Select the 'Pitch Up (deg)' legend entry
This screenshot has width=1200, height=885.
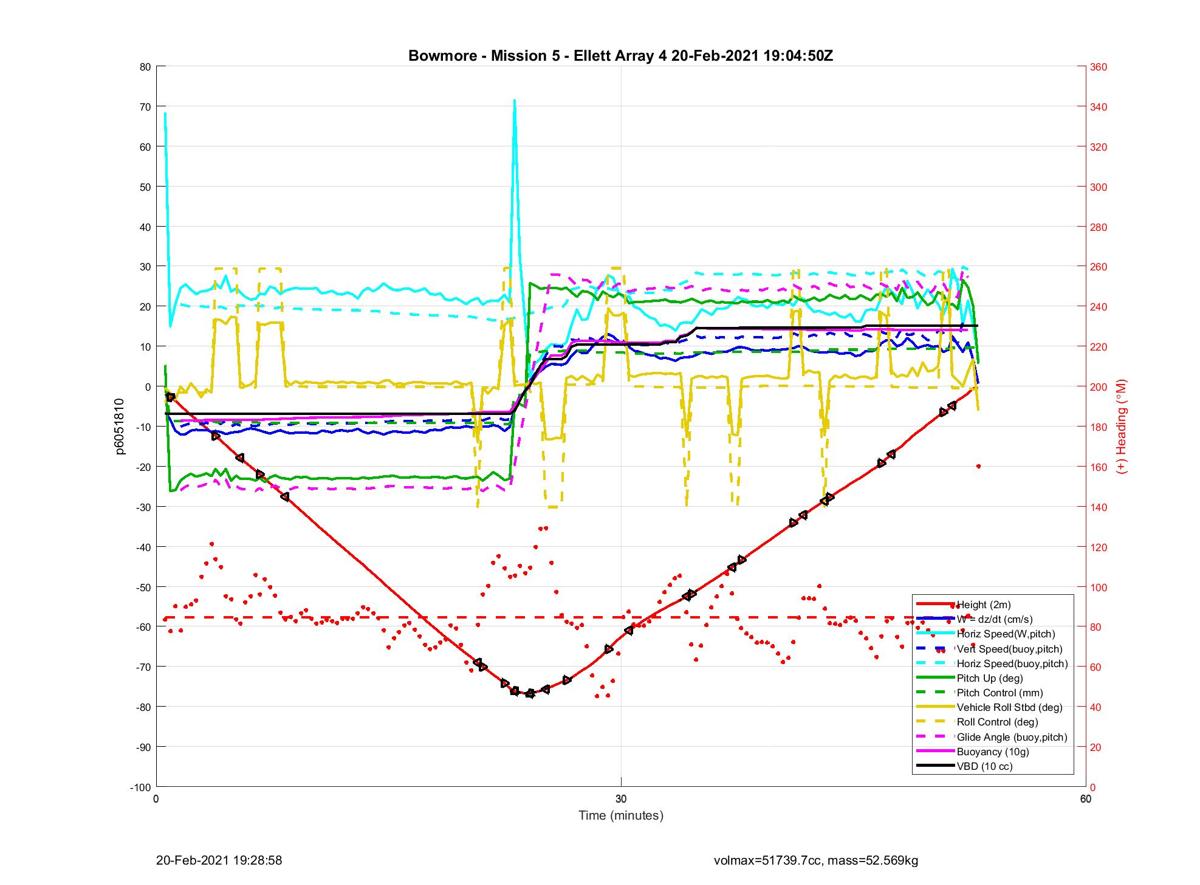pos(992,678)
